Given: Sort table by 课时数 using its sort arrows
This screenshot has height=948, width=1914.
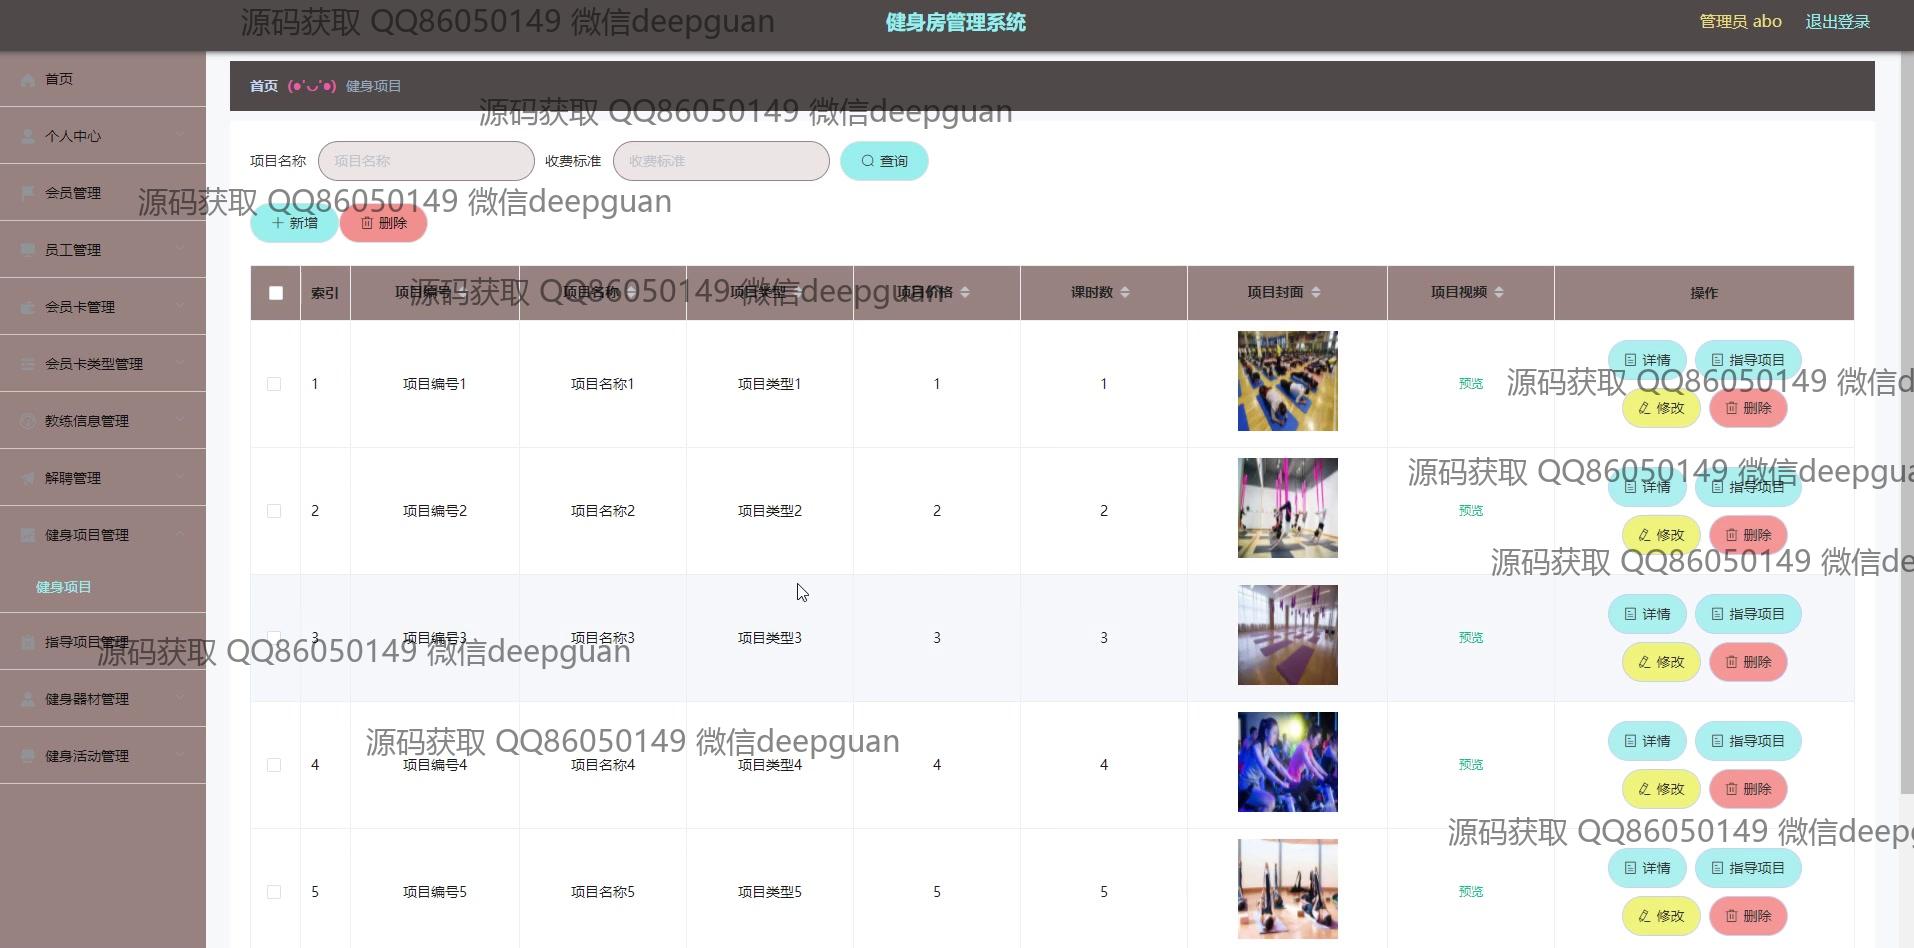Looking at the screenshot, I should (1125, 292).
